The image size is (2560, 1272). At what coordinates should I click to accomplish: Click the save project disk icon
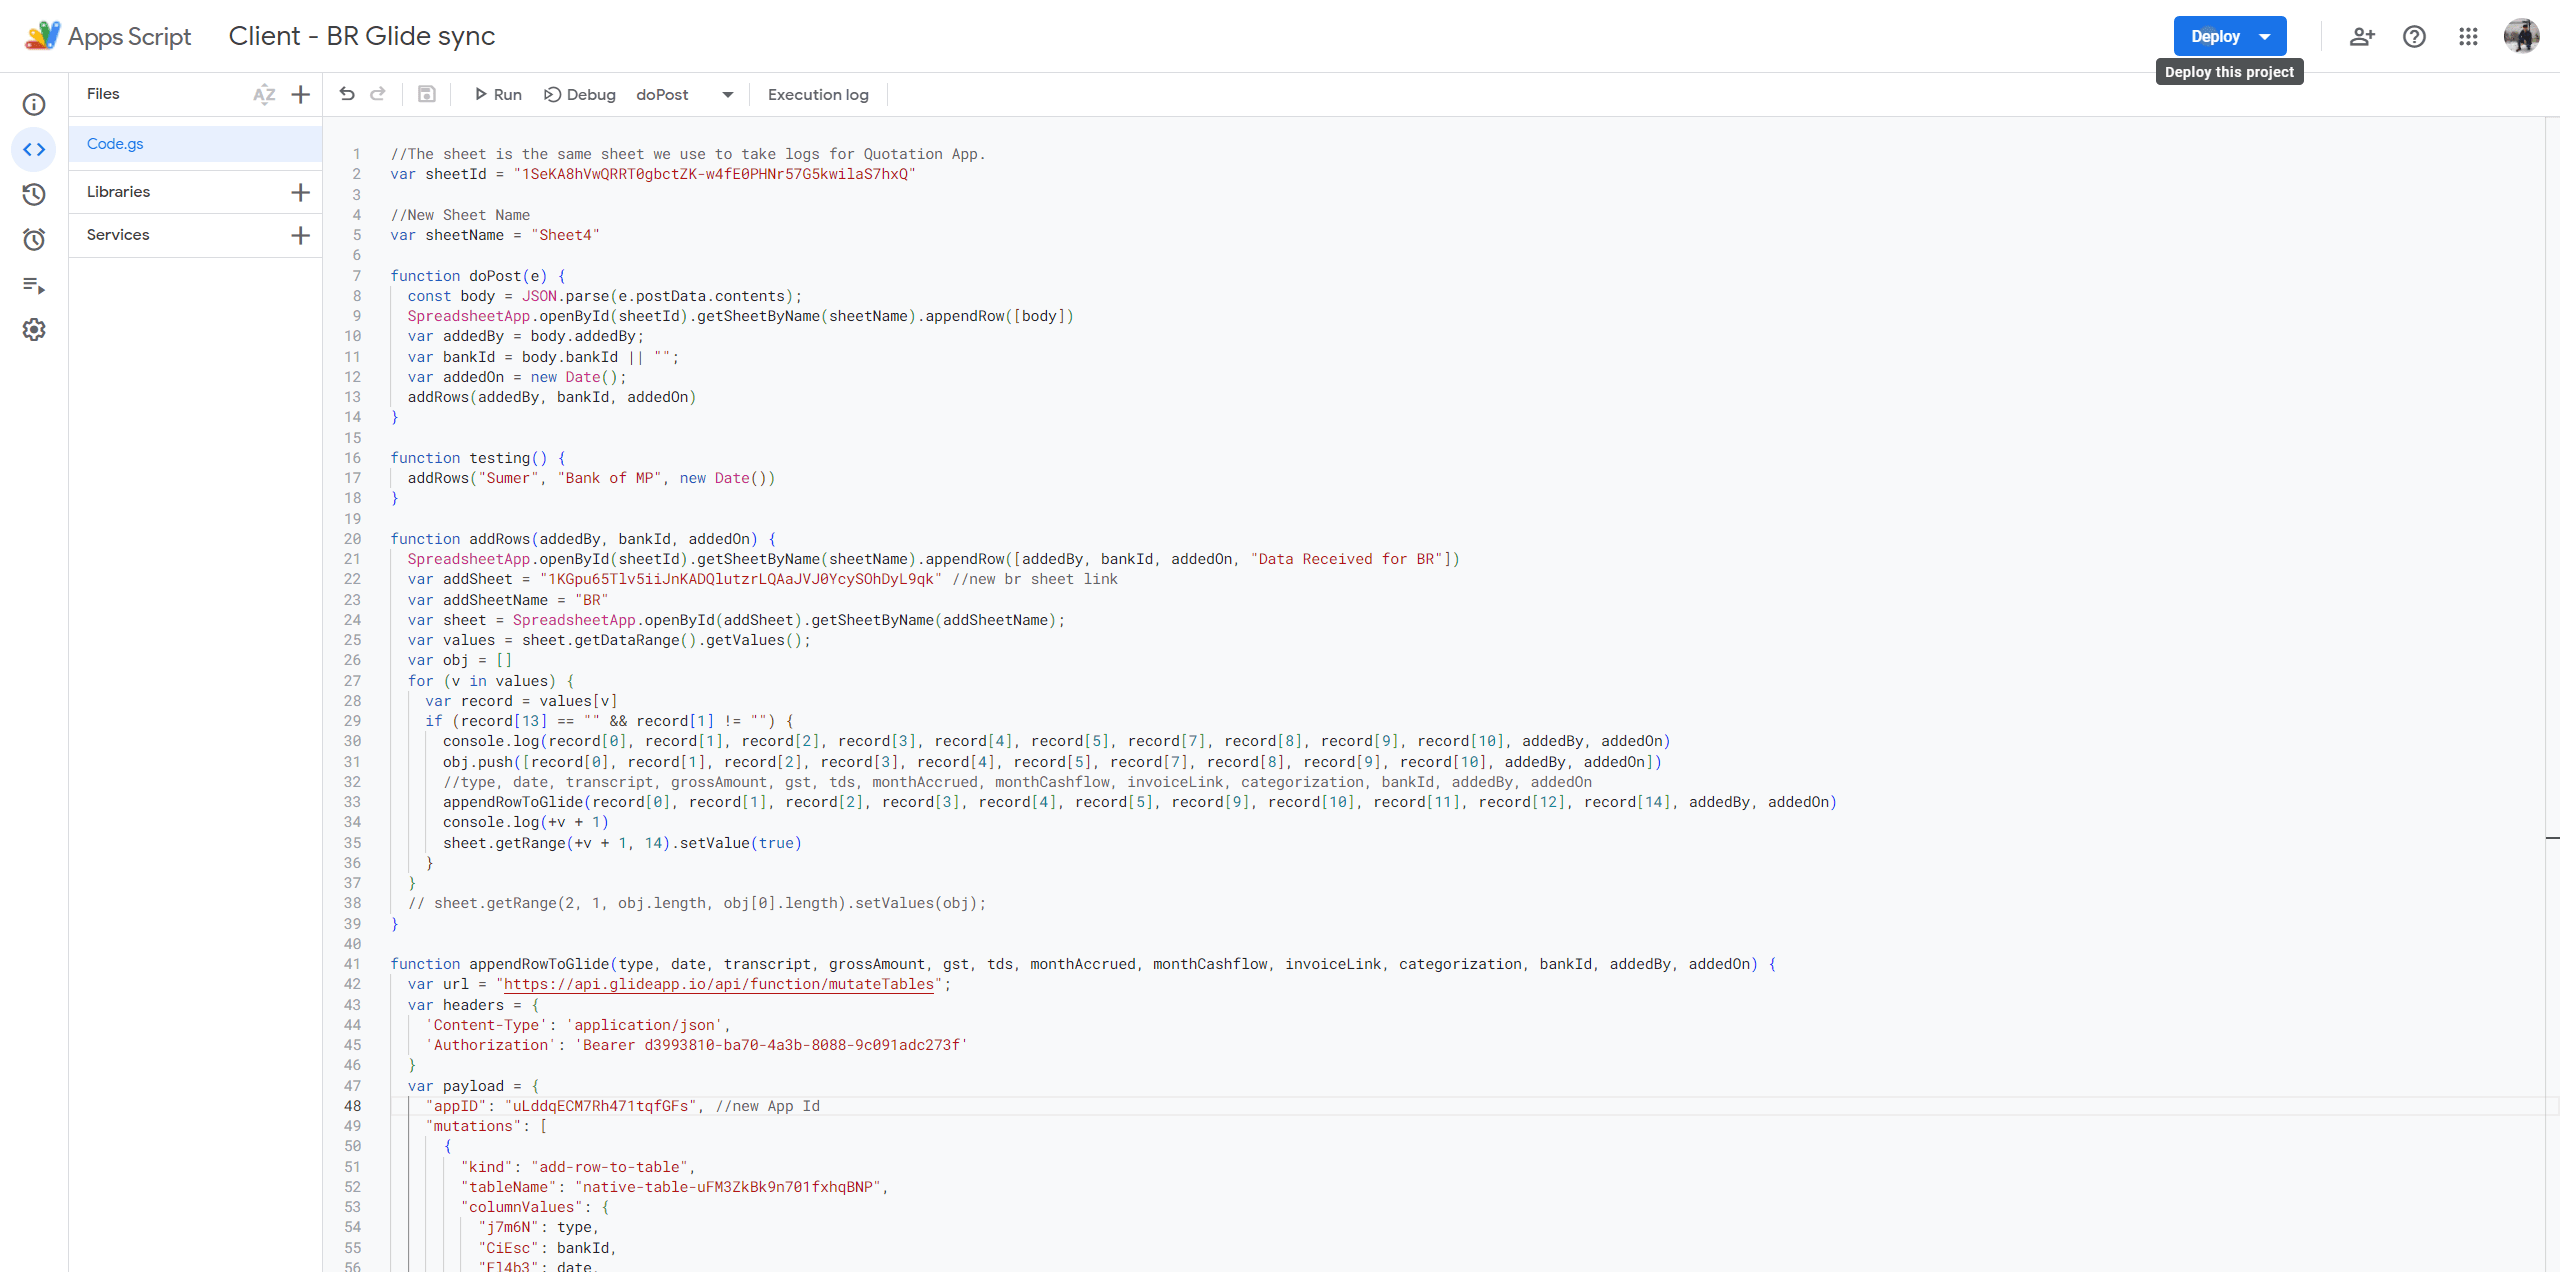coord(426,94)
